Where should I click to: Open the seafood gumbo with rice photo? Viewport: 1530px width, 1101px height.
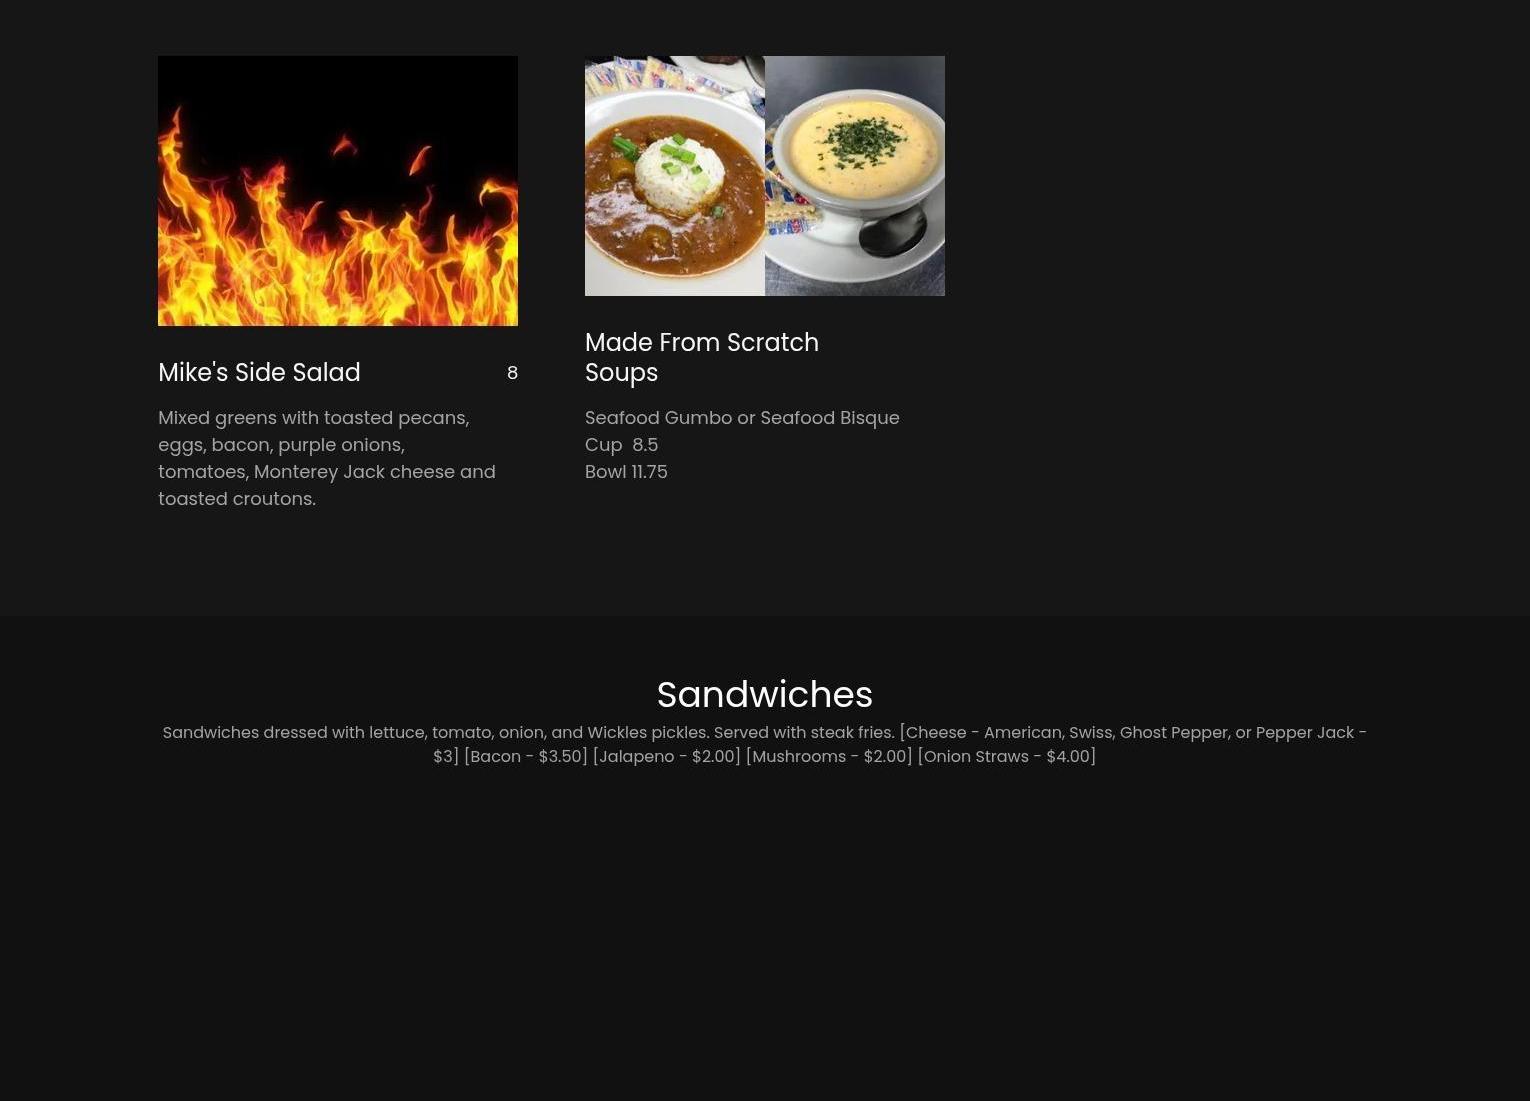[675, 176]
